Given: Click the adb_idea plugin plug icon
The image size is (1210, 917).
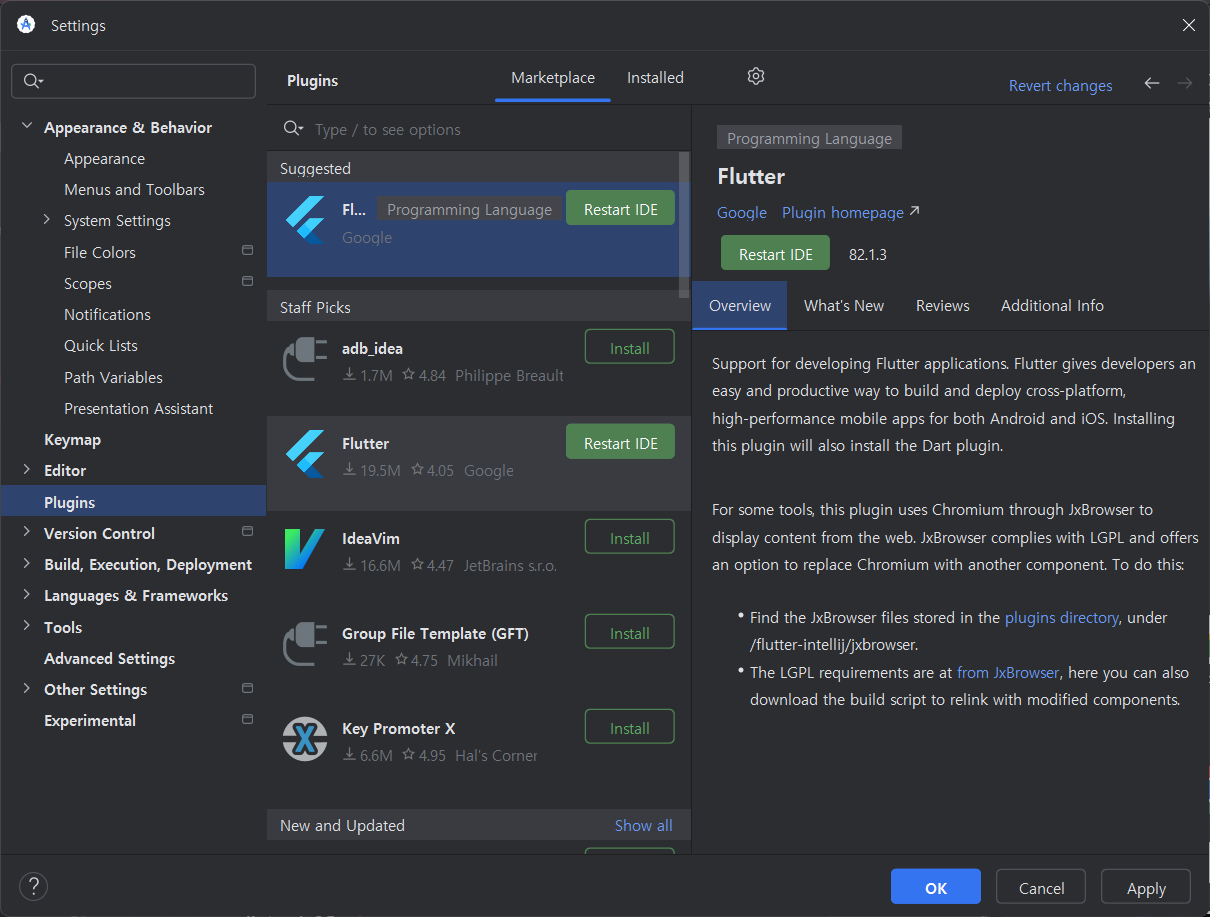Looking at the screenshot, I should [304, 359].
